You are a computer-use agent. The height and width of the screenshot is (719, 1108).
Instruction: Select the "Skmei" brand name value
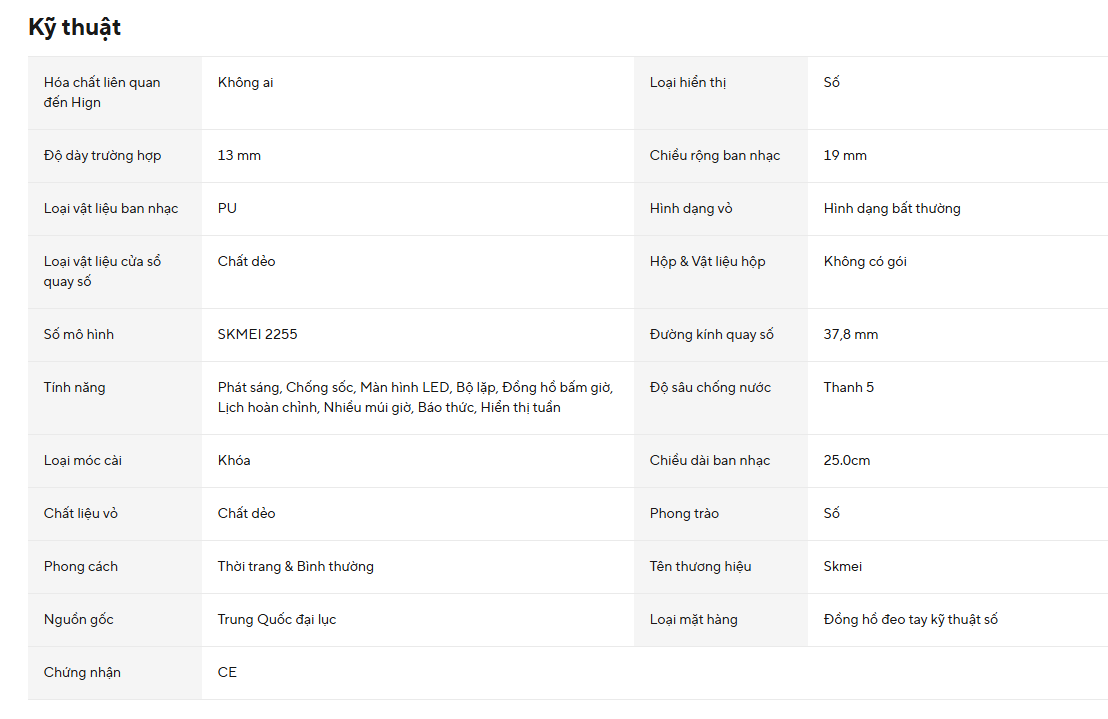pos(842,566)
